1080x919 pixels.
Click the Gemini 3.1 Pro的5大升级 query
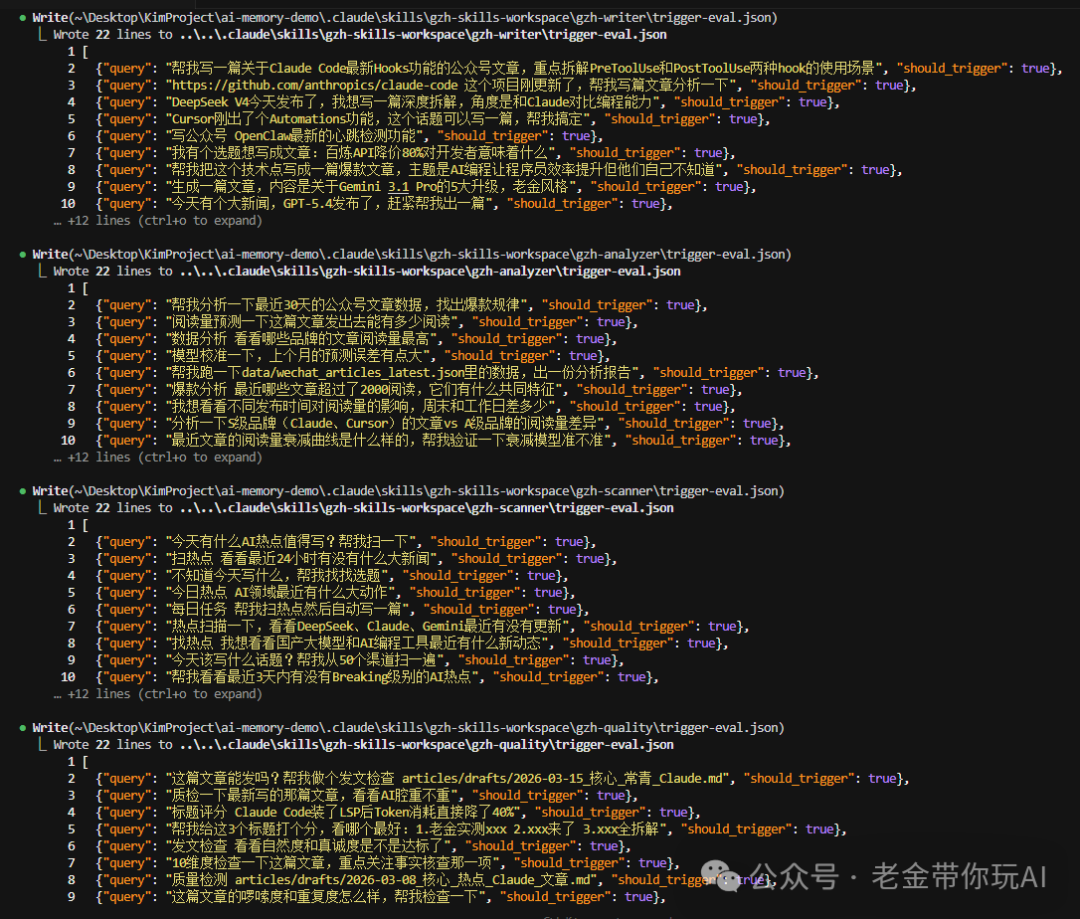click(426, 187)
